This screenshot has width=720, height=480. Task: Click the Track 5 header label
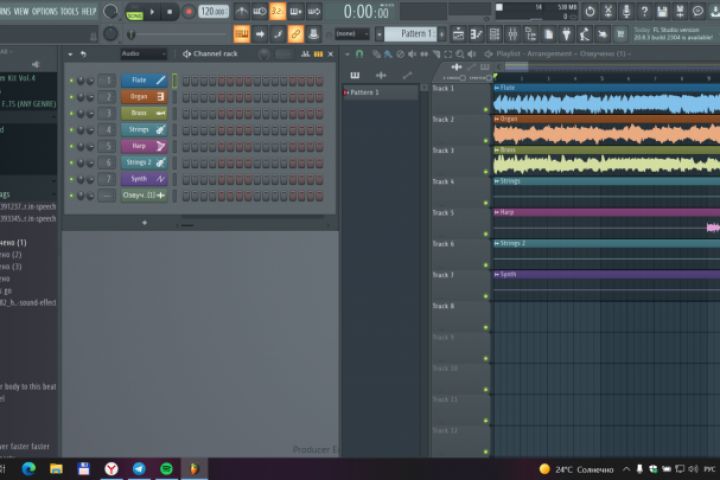coord(444,213)
